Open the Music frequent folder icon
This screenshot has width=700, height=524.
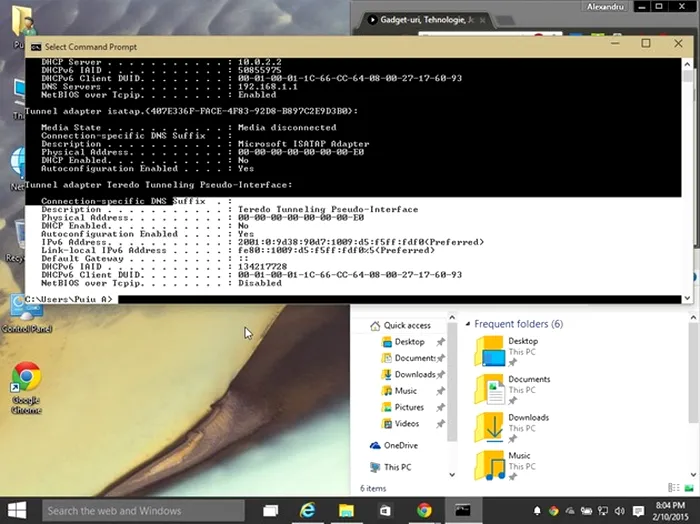(x=489, y=466)
